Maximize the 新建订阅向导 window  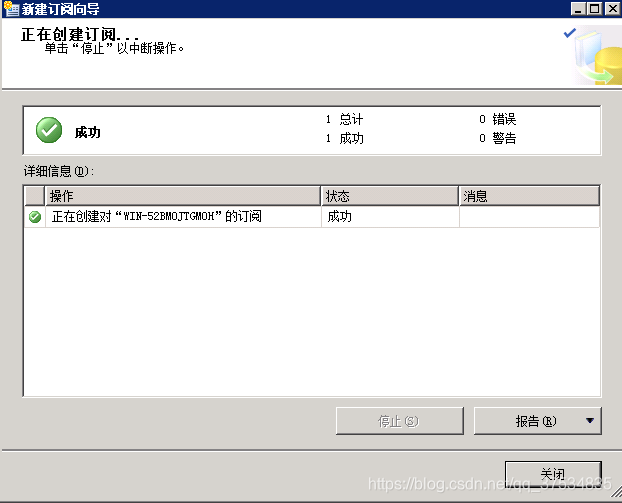coord(595,8)
